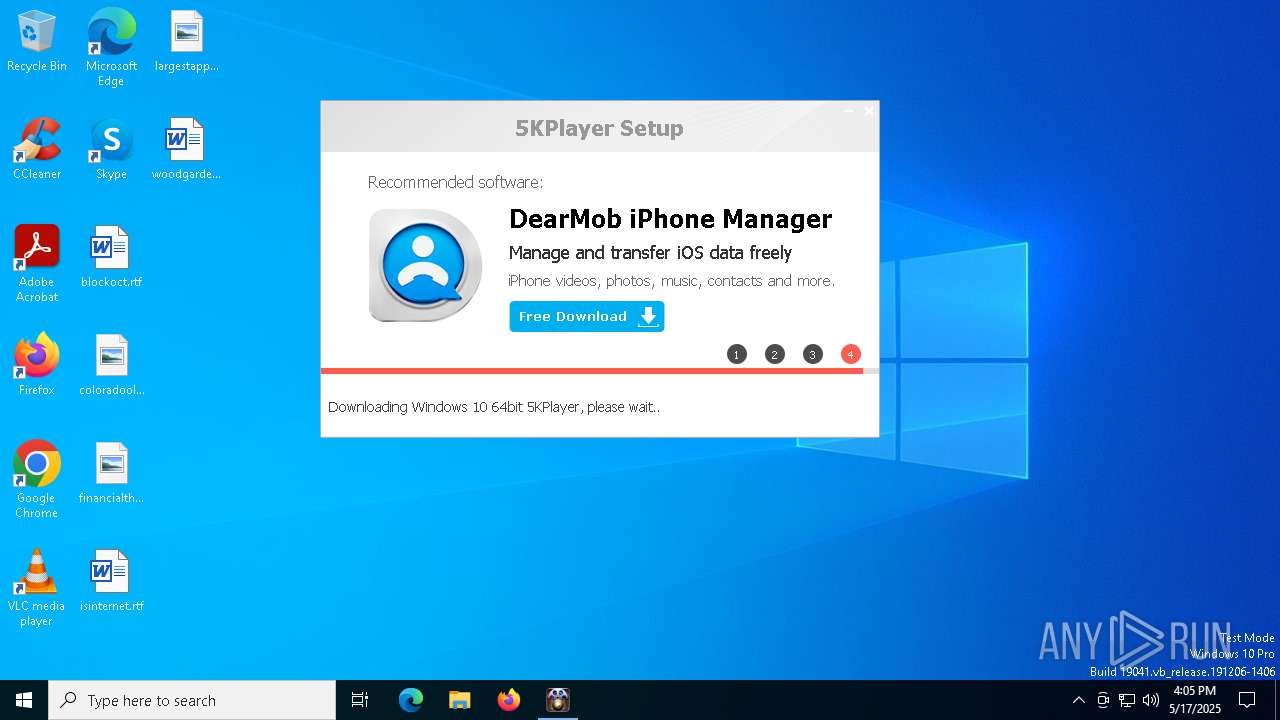
Task: Select Adobe Acrobat desktop shortcut
Action: 37,264
